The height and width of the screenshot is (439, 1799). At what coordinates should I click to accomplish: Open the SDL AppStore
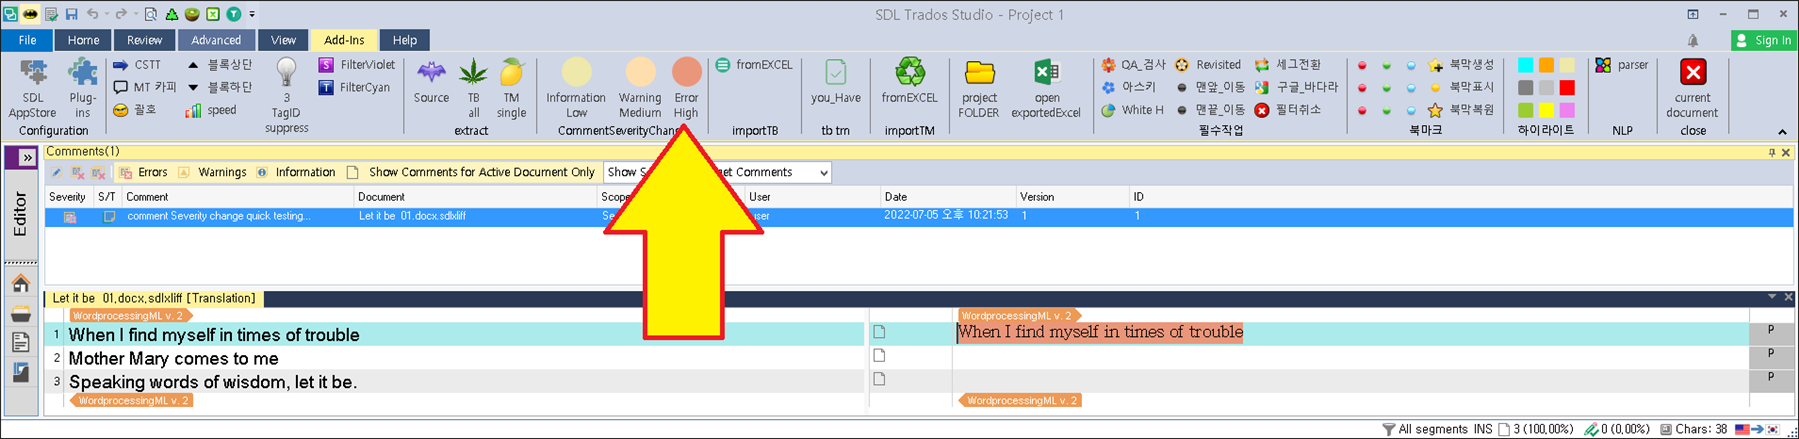[32, 88]
